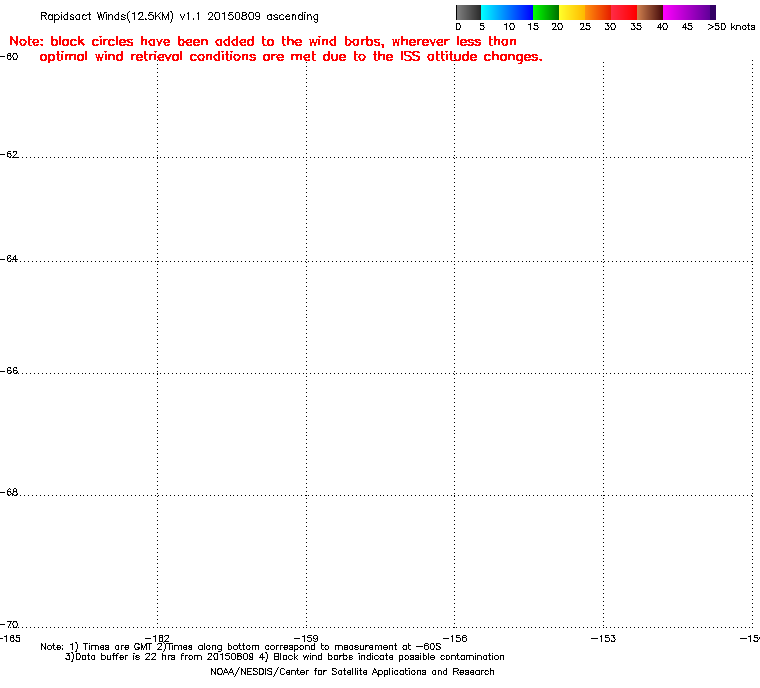Screen dimensions: 760x688
Task: Click the red 'Note: black circles' warning line
Action: pos(263,41)
